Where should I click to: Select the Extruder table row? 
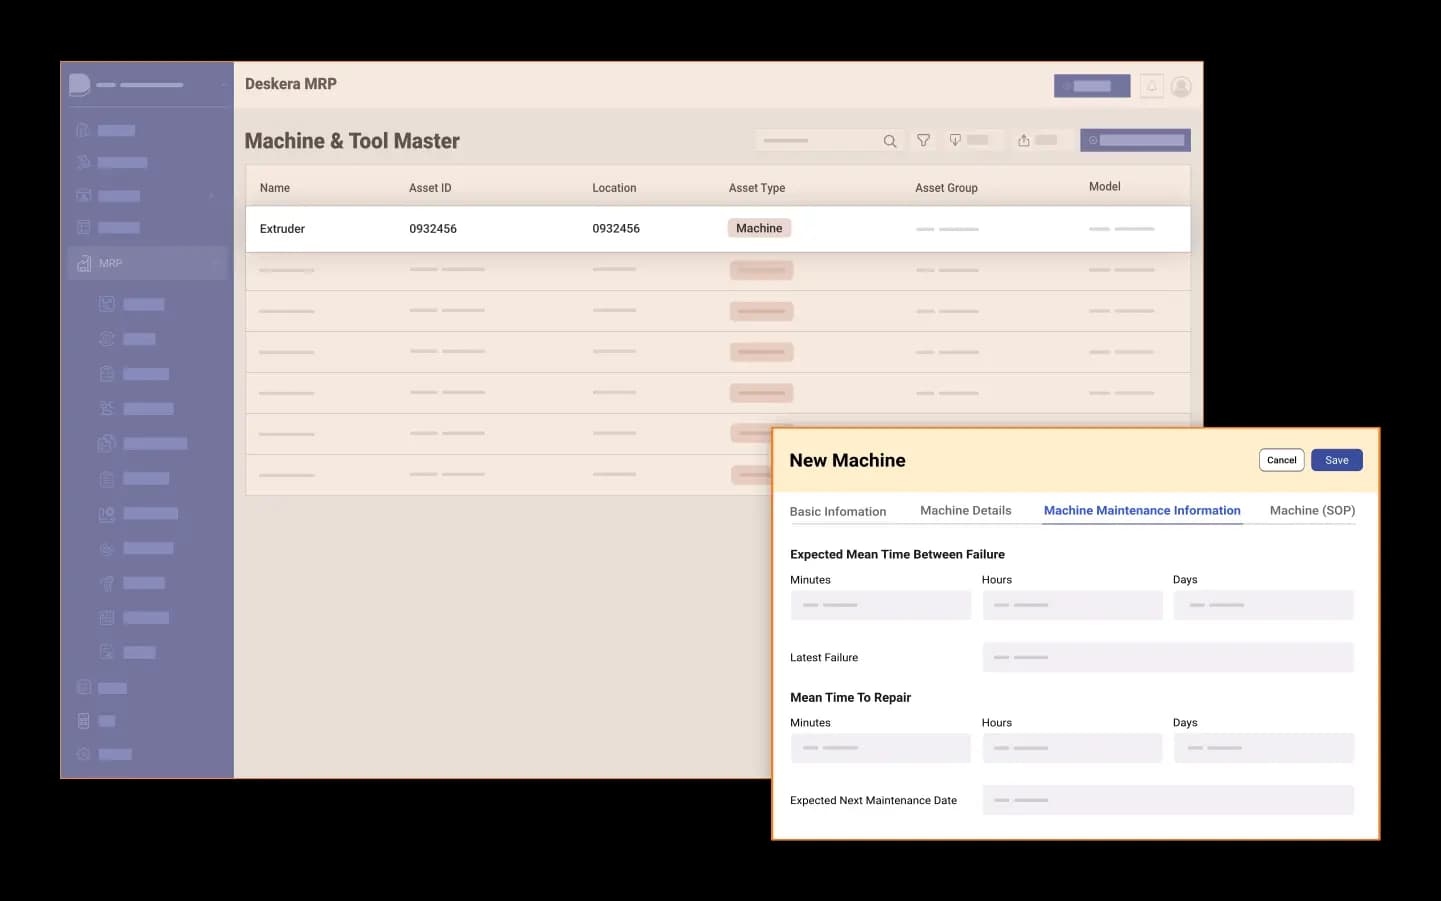[x=717, y=229]
